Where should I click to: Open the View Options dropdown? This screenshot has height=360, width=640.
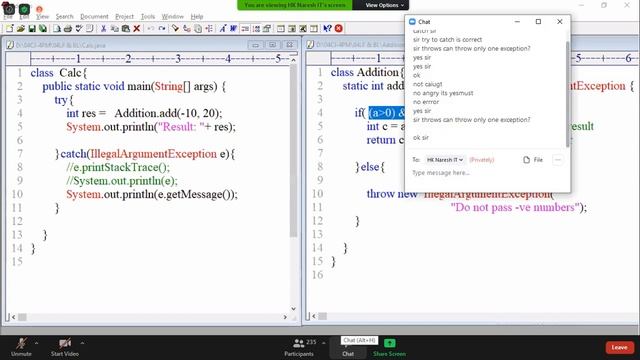click(x=384, y=5)
